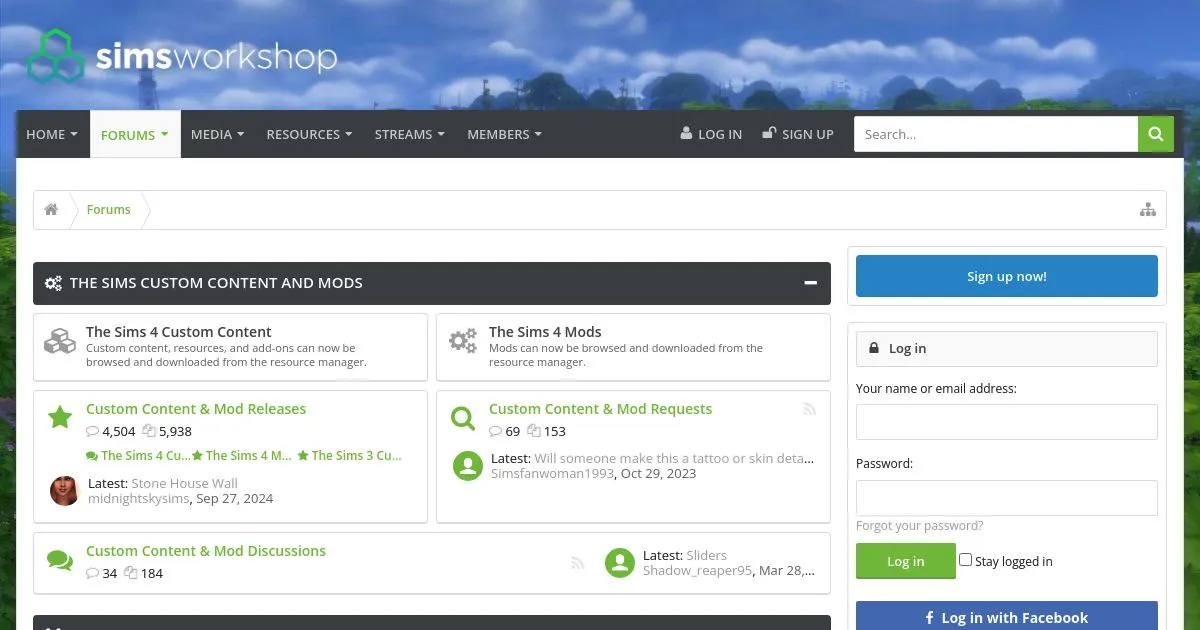Go to home via breadcrumb house icon
Screen dimensions: 1200x630
[x=51, y=209]
